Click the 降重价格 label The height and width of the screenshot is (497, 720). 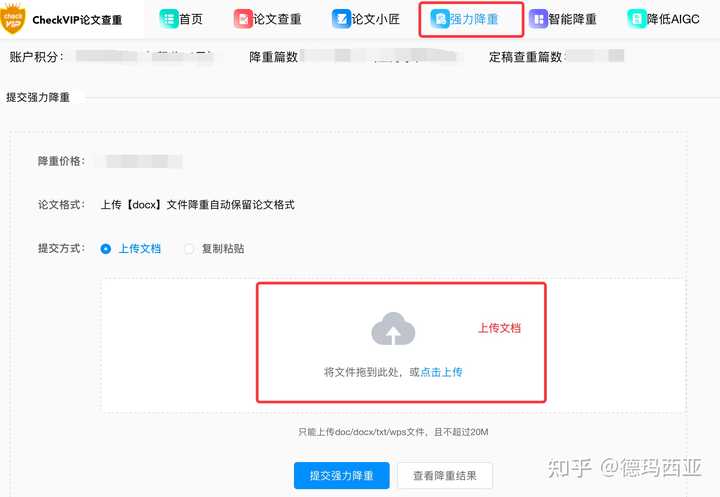pyautogui.click(x=61, y=161)
